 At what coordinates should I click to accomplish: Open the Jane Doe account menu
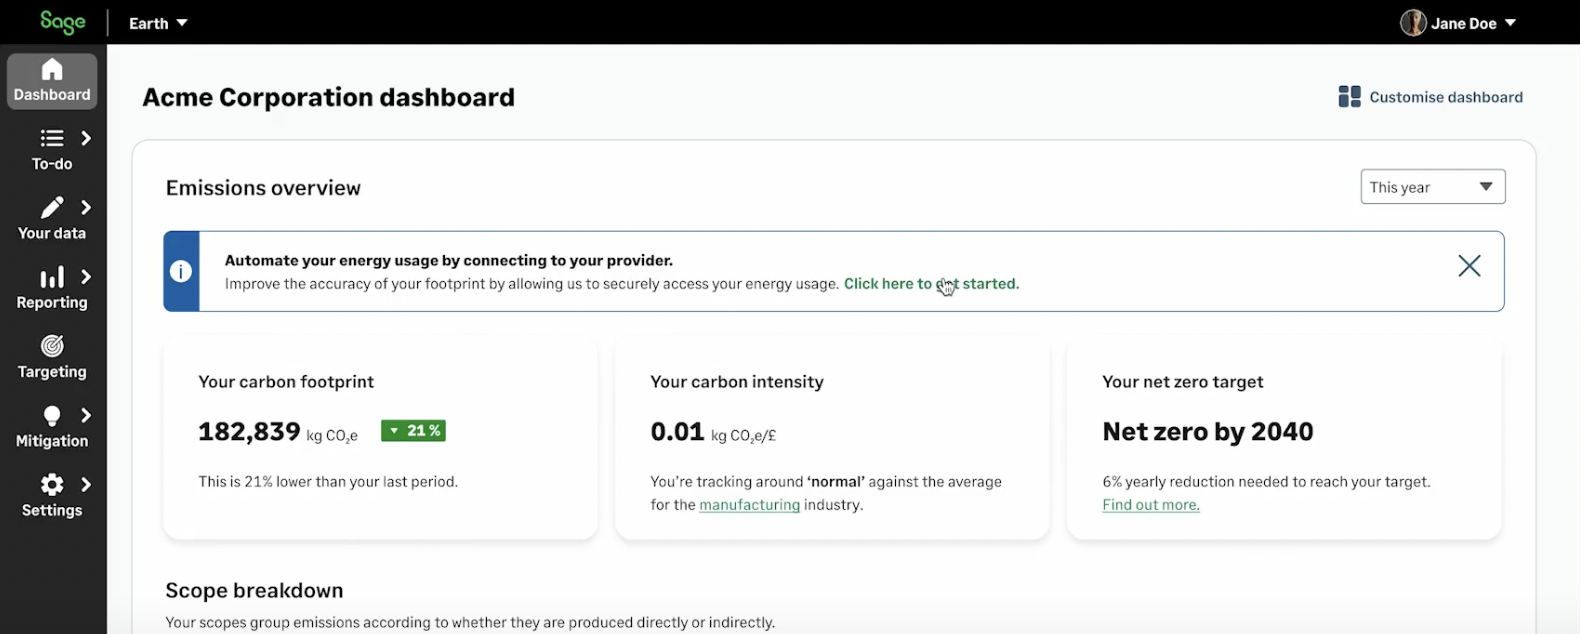tap(1459, 23)
